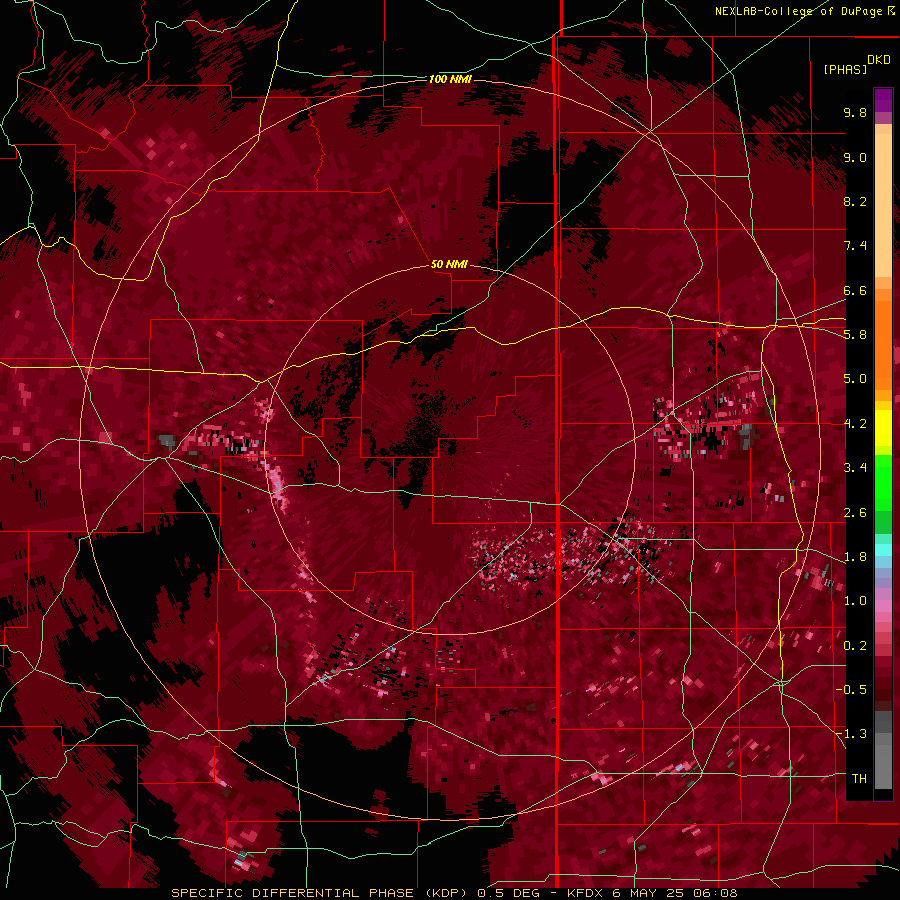Click the 100 NMI range ring label

click(450, 79)
